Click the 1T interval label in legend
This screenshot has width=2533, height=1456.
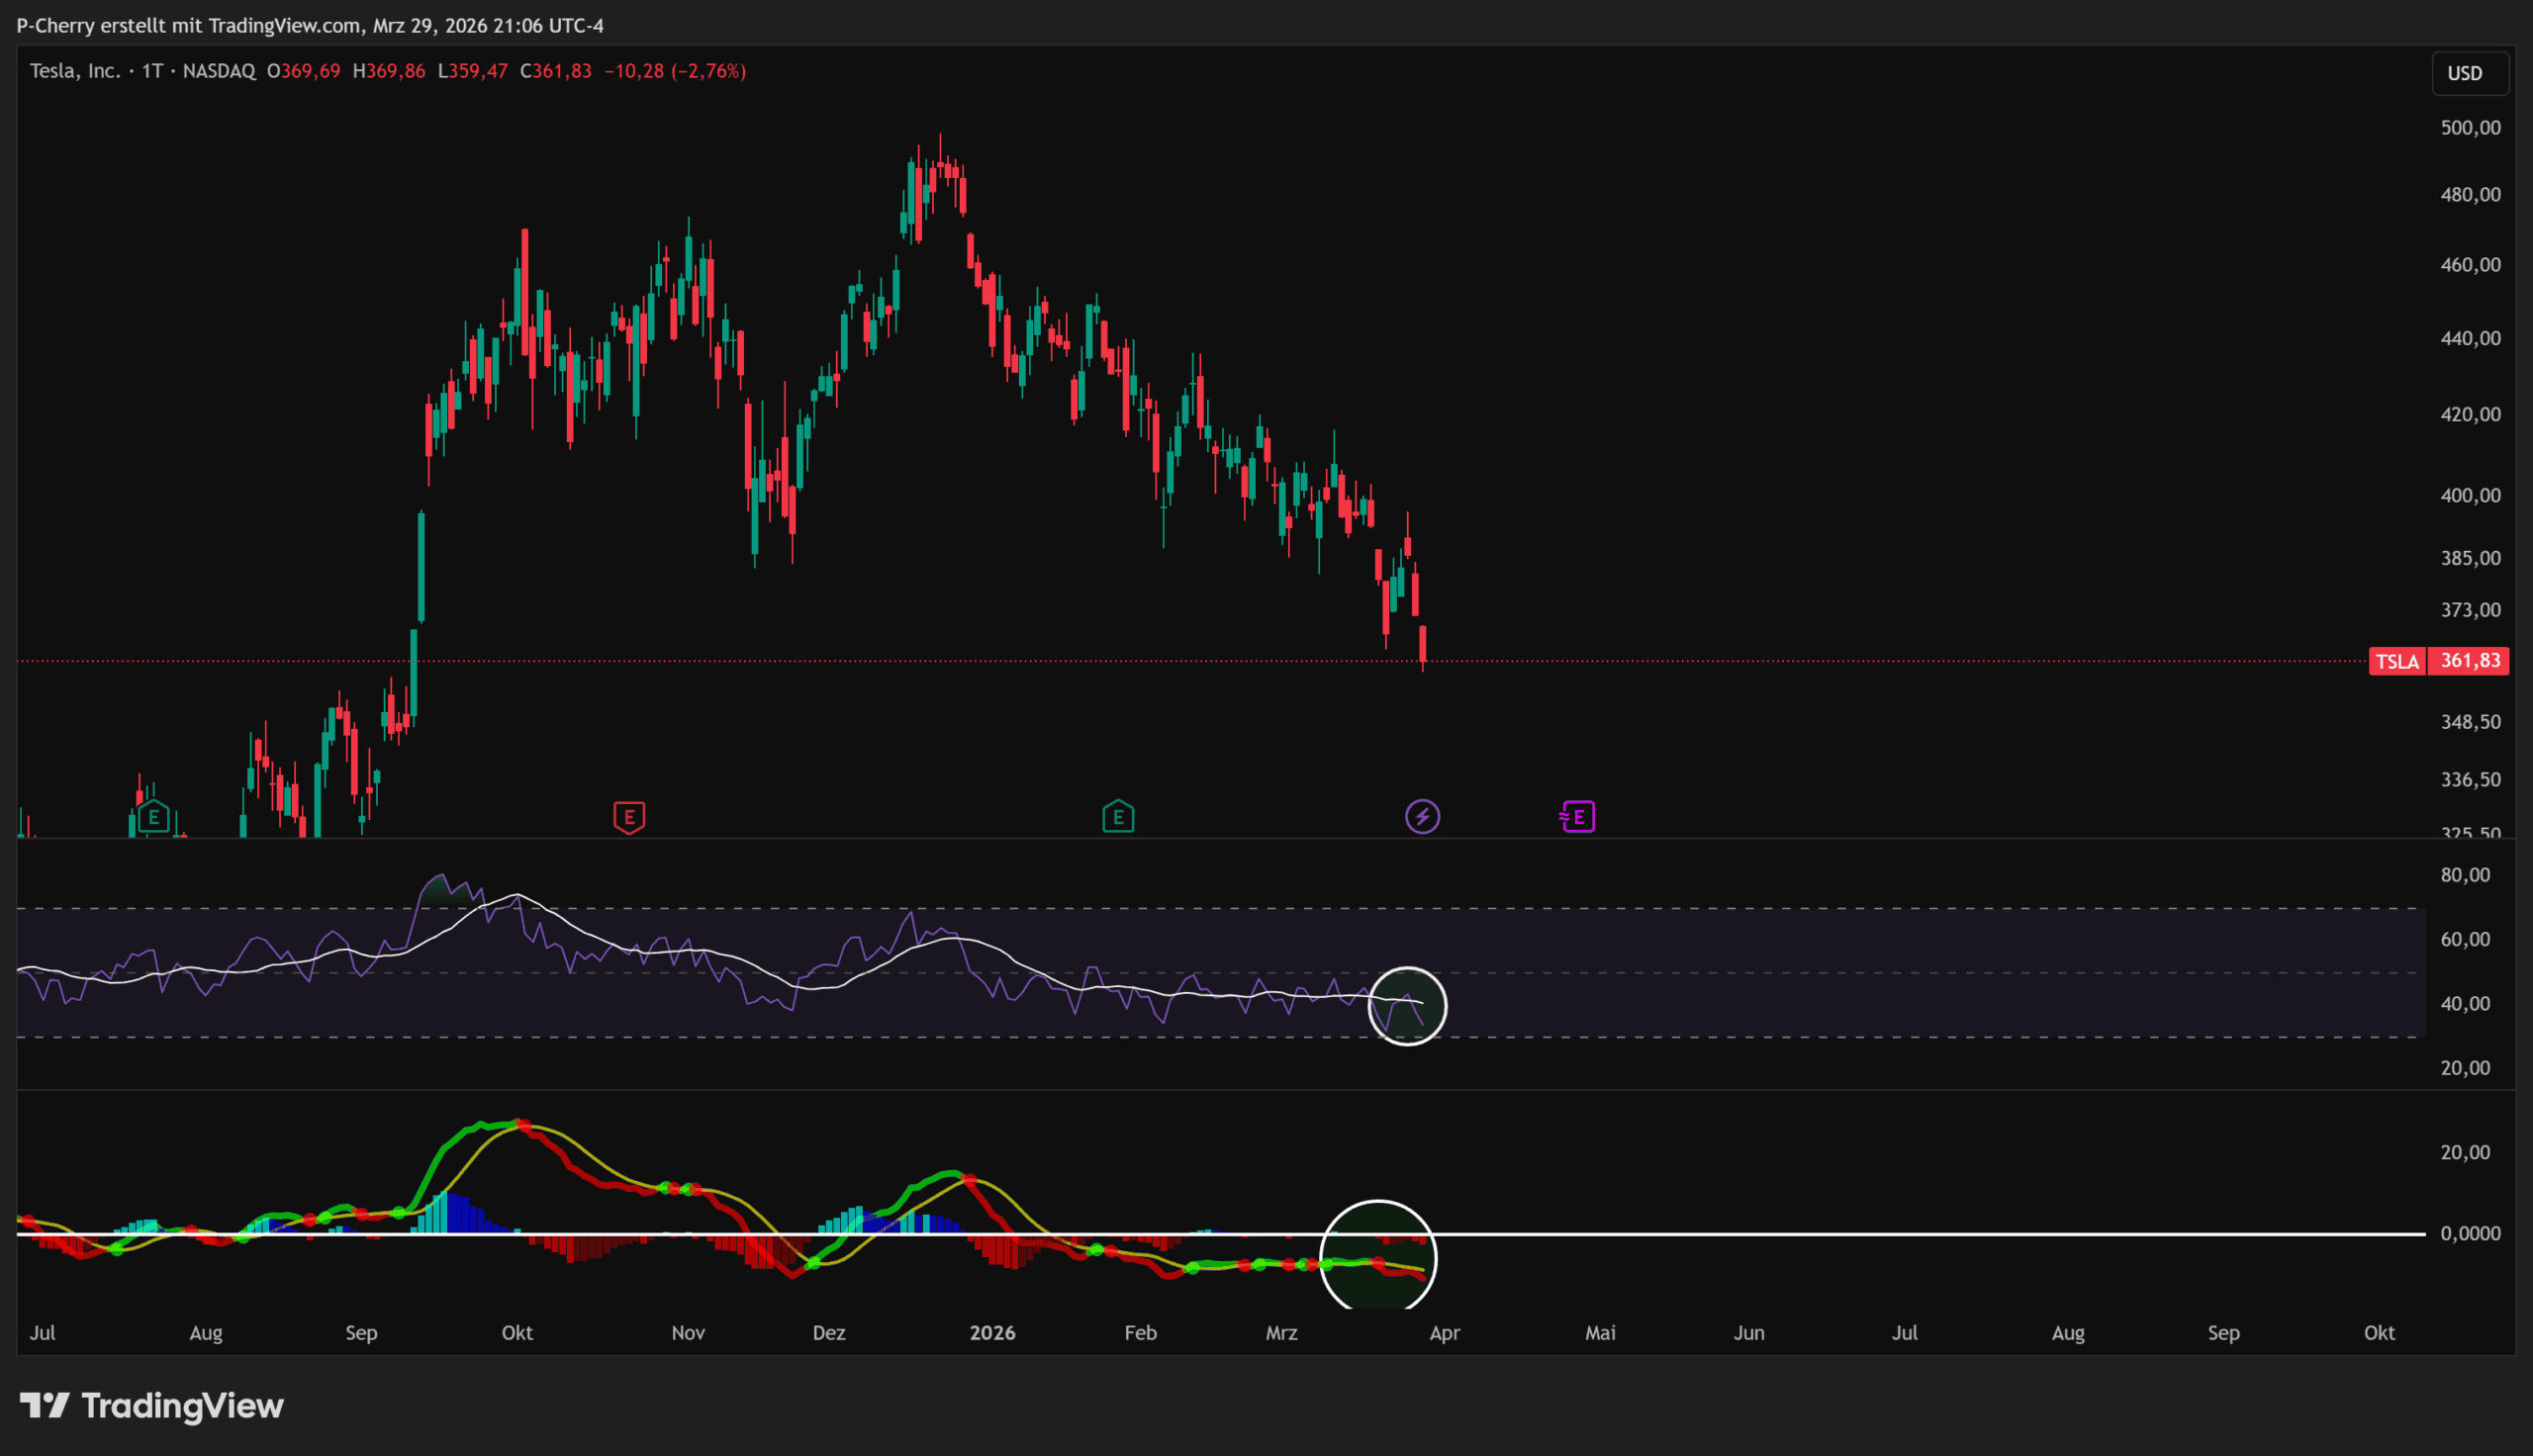tap(152, 71)
